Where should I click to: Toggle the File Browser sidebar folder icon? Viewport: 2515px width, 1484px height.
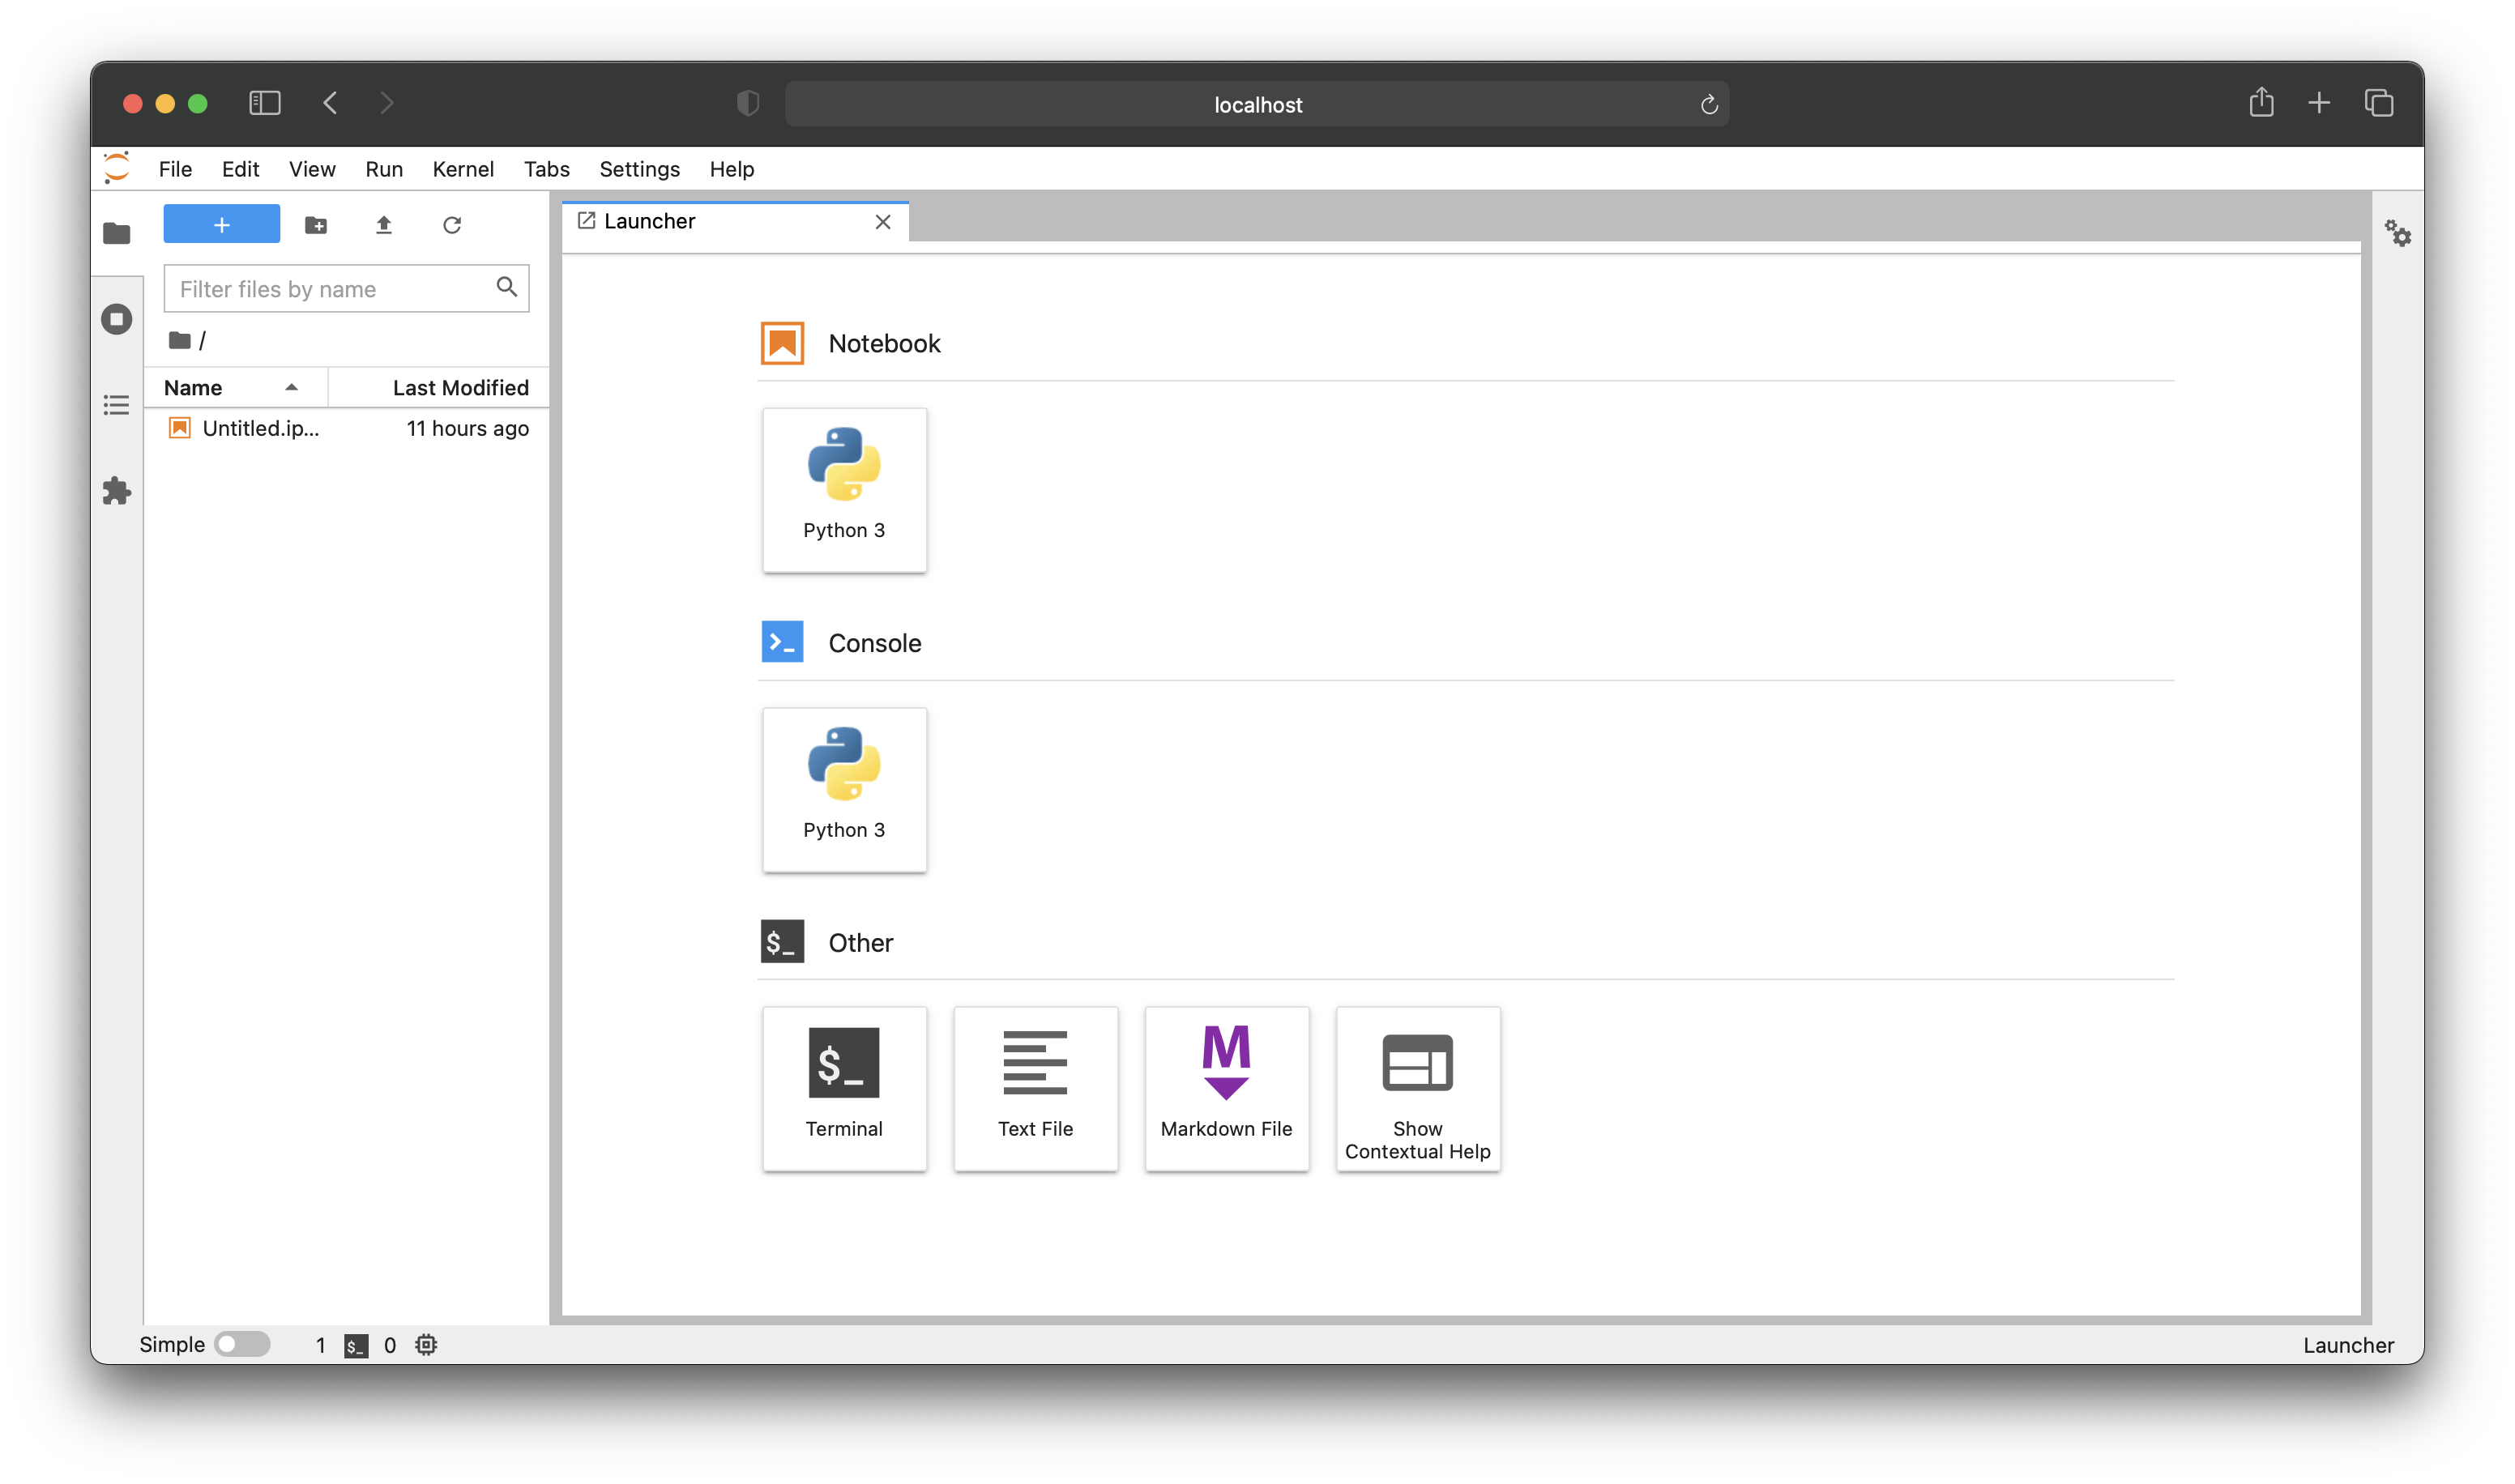click(x=117, y=234)
